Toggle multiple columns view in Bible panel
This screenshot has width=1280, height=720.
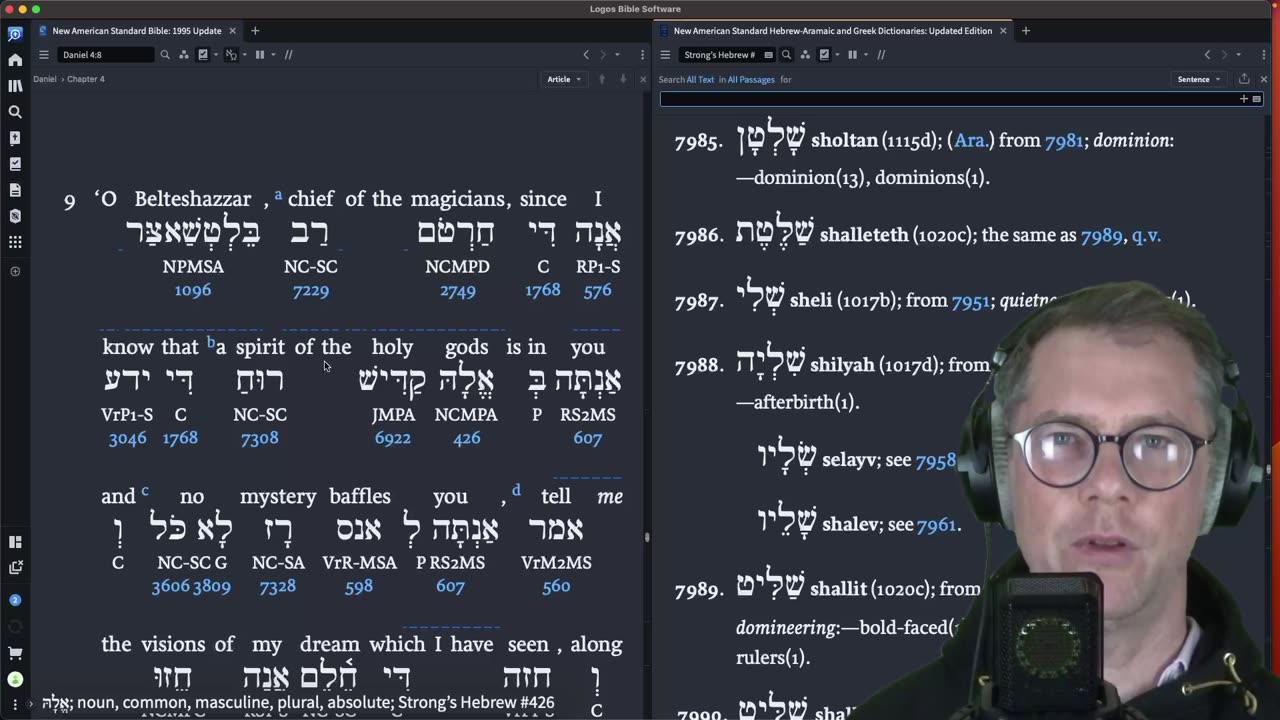[259, 55]
